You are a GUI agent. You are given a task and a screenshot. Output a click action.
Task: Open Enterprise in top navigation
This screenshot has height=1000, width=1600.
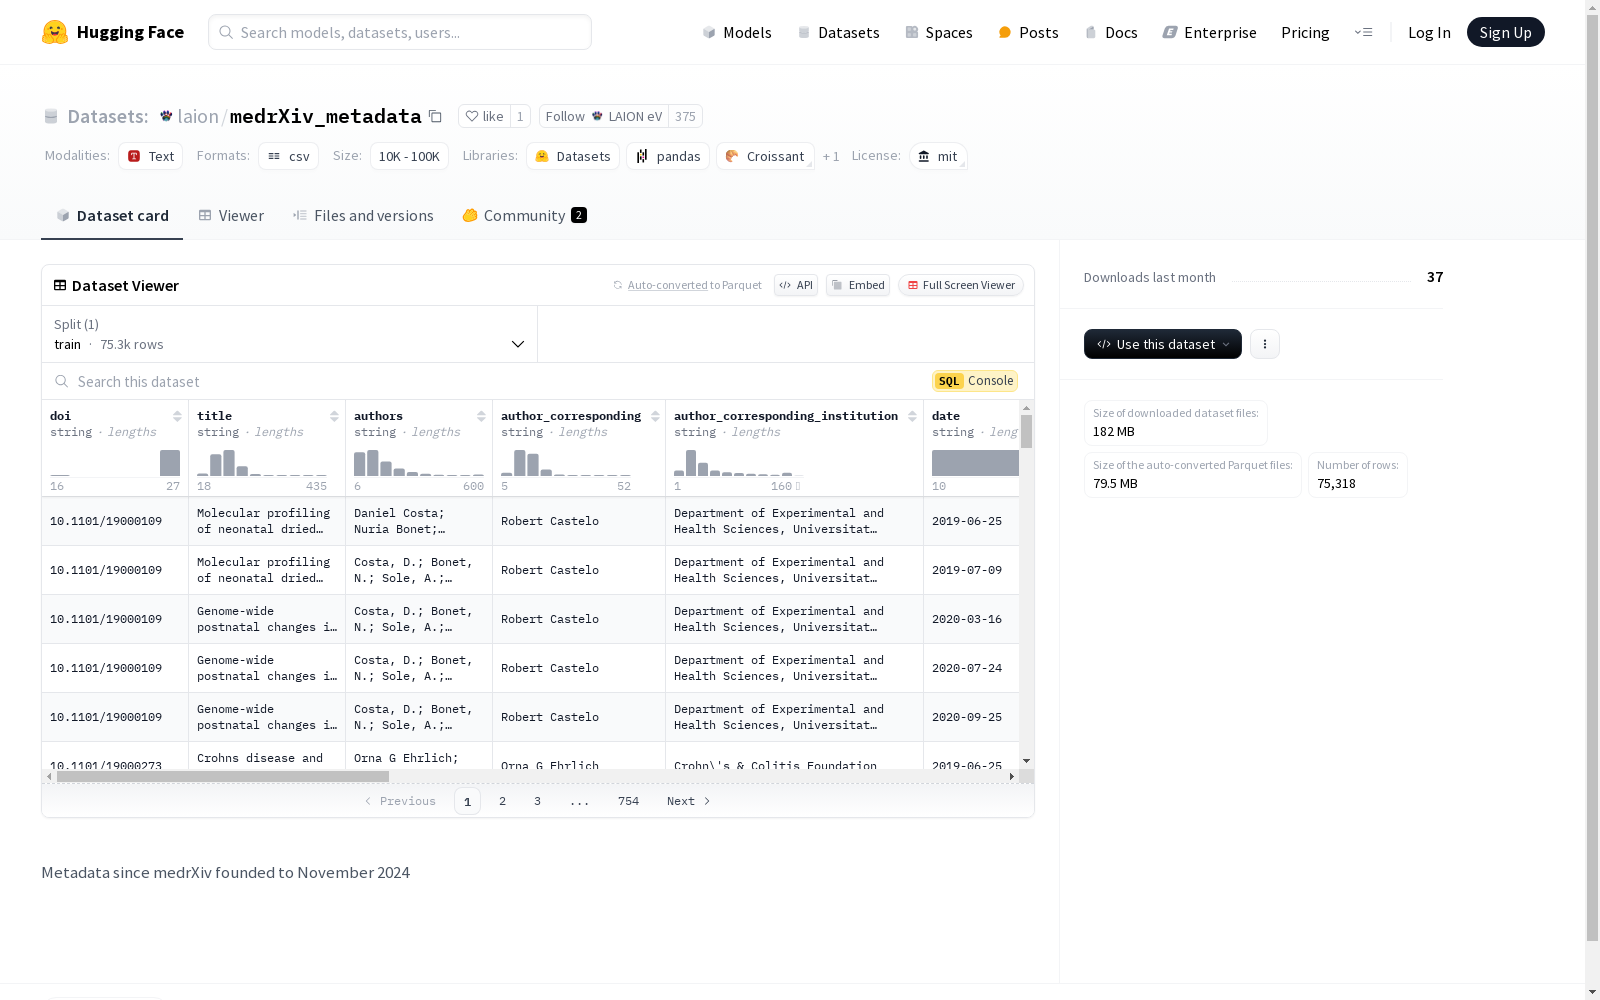click(x=1209, y=32)
